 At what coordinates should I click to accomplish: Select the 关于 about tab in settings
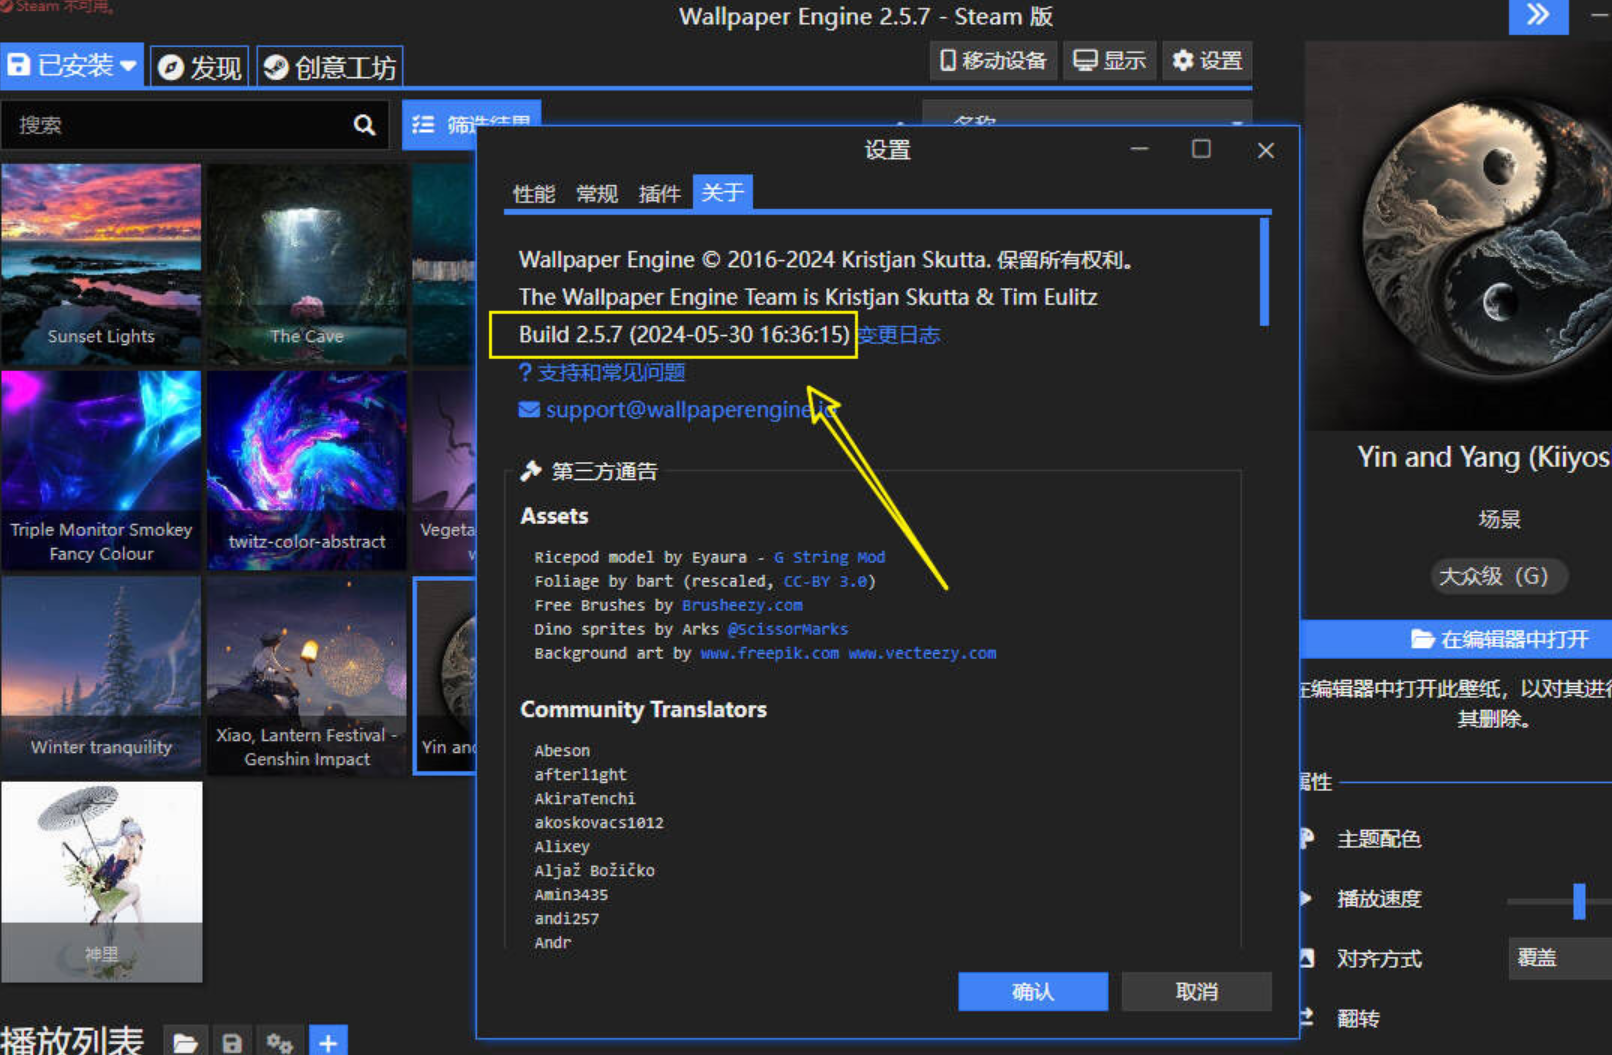coord(723,192)
